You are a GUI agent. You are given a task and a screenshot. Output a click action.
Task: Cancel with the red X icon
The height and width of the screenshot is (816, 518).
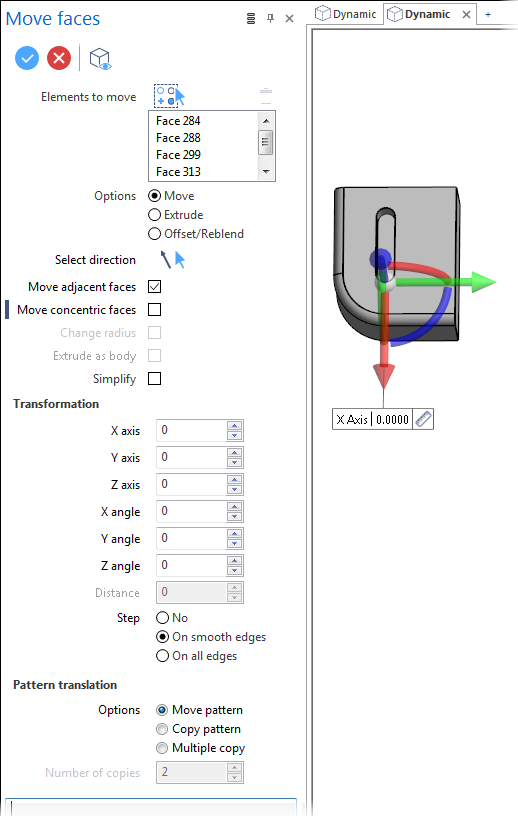(59, 58)
